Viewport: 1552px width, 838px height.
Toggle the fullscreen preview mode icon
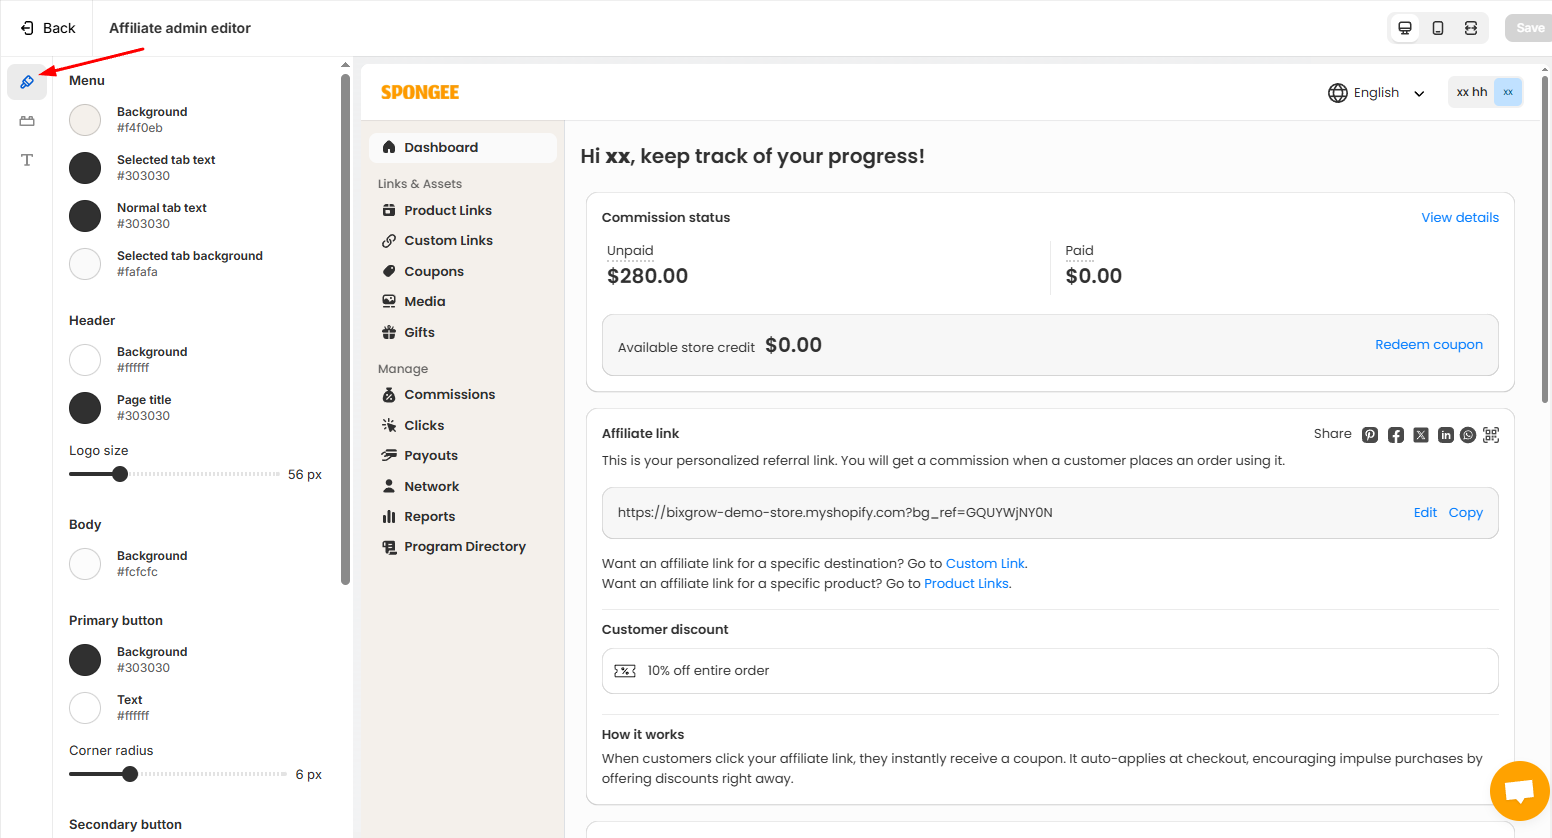pyautogui.click(x=1471, y=28)
